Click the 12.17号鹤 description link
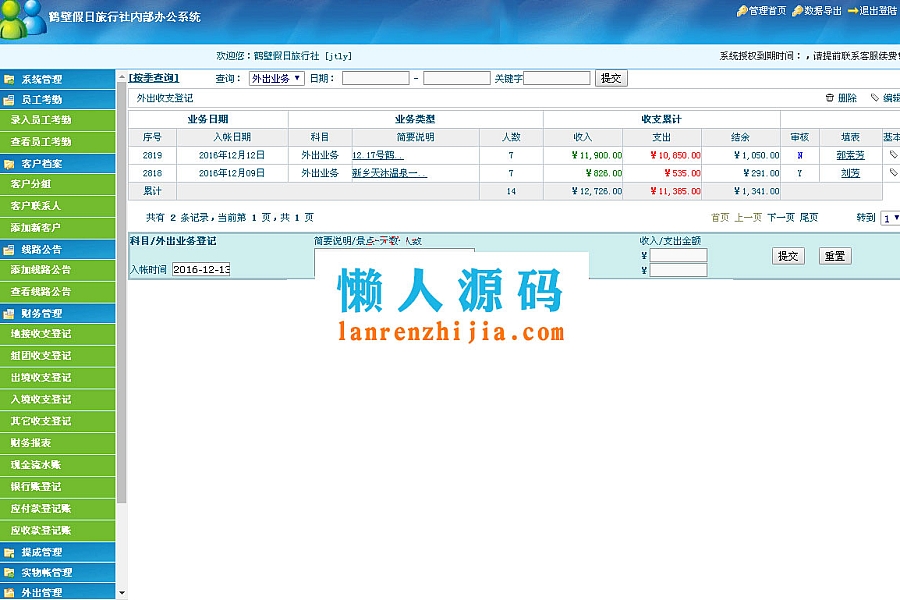 (x=378, y=155)
